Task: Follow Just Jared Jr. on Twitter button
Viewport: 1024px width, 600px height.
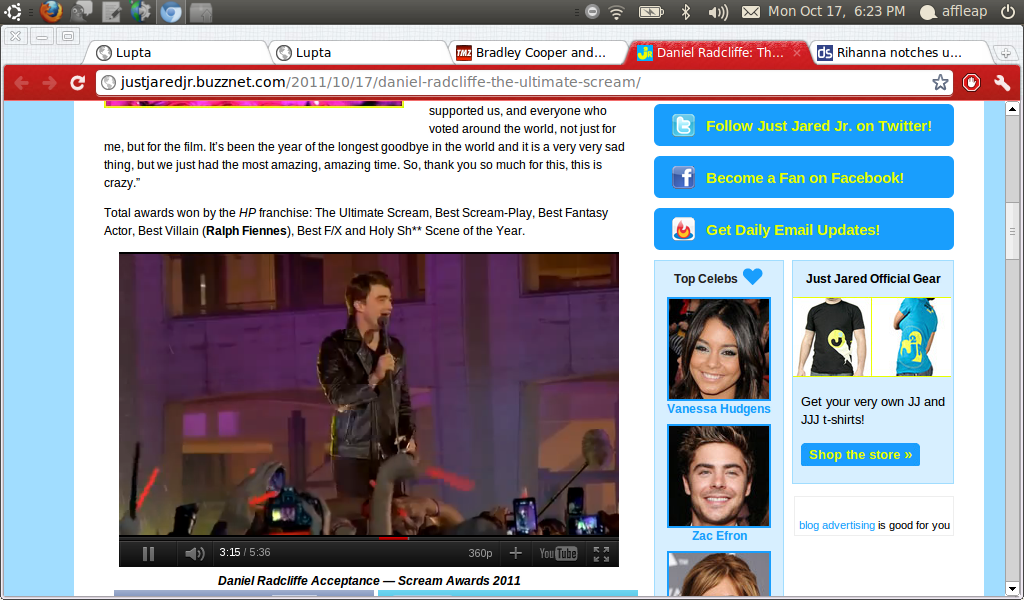Action: coord(803,125)
